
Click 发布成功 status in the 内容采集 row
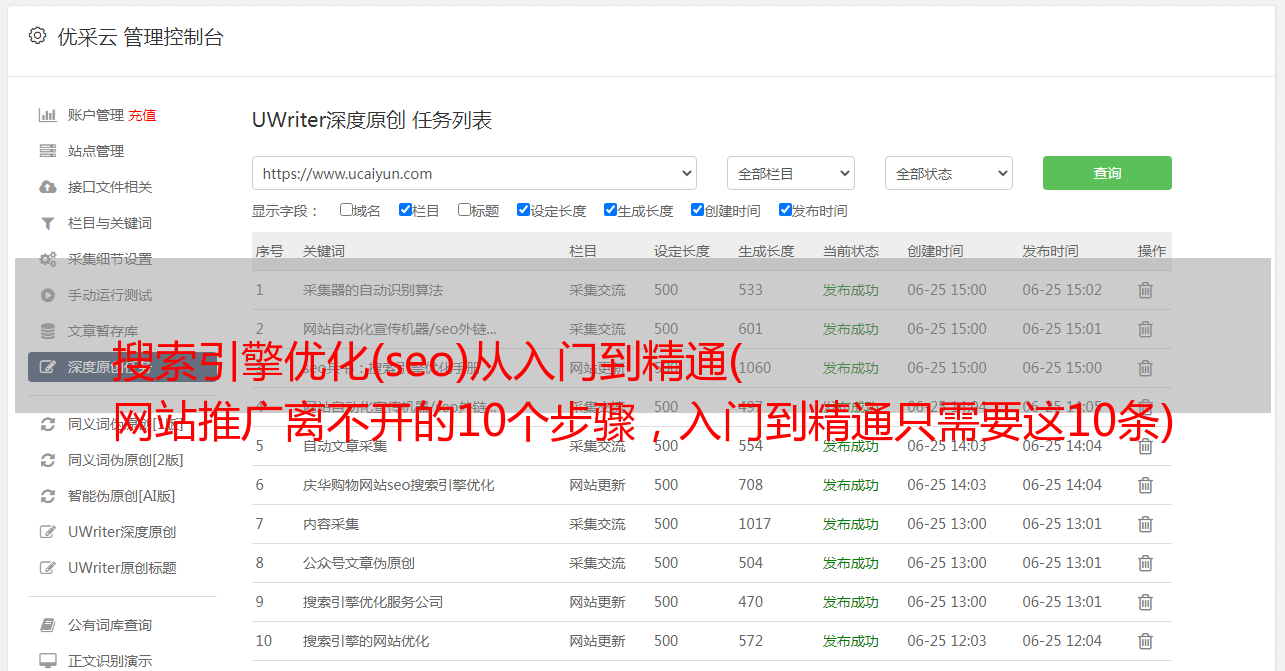coord(851,524)
